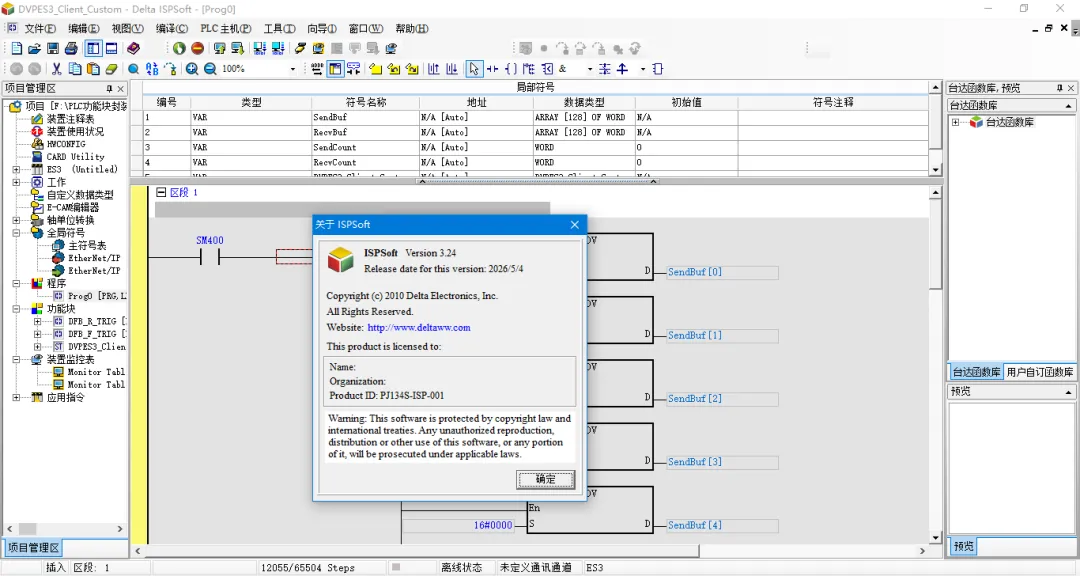Select HWCONFIG in project tree
The width and height of the screenshot is (1080, 576).
point(66,144)
